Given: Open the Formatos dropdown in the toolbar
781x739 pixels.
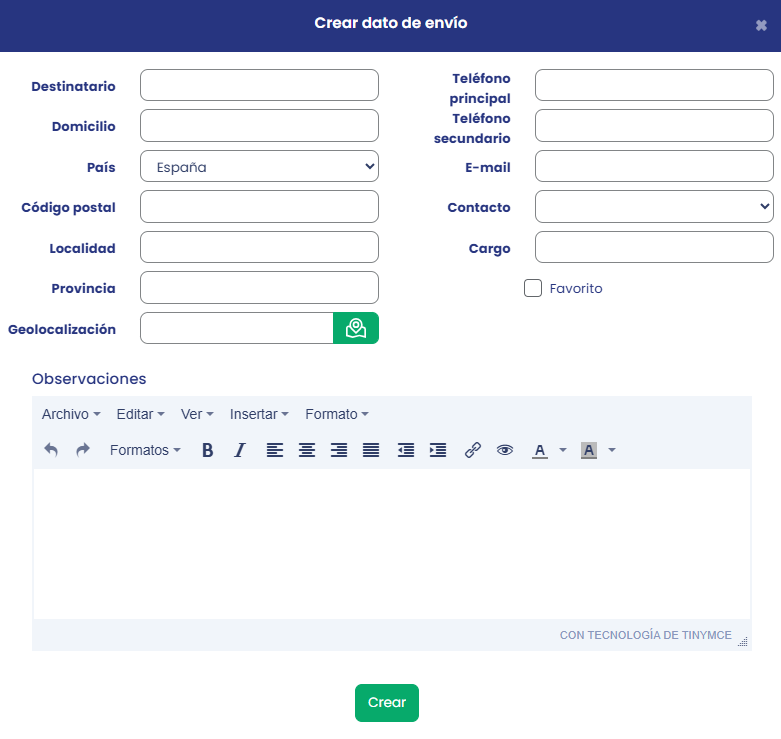Looking at the screenshot, I should [x=145, y=450].
